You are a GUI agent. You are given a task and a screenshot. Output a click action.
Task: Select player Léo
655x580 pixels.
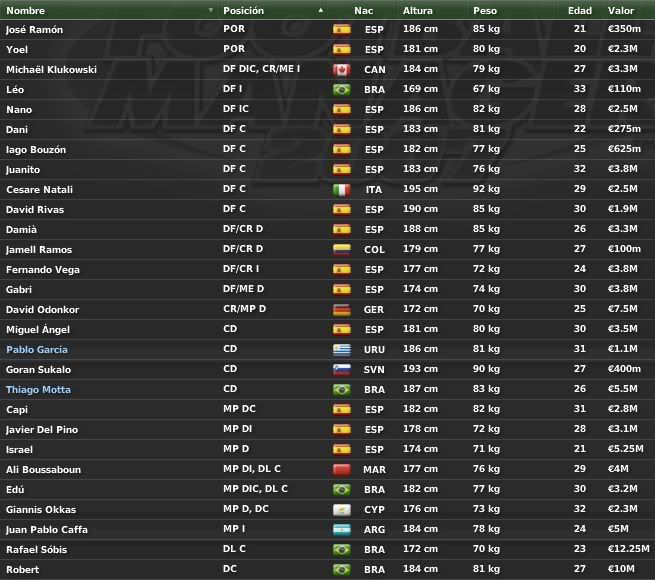click(x=15, y=89)
